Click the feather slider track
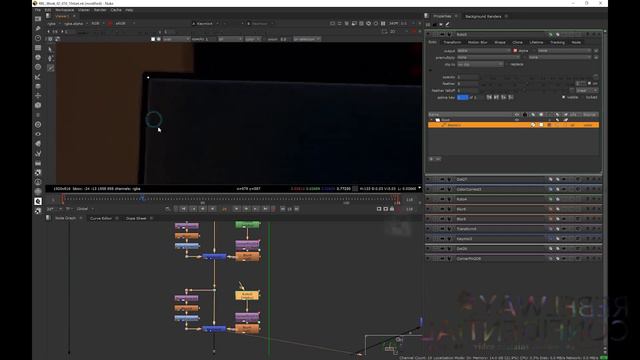This screenshot has height=360, width=640. pyautogui.click(x=527, y=84)
